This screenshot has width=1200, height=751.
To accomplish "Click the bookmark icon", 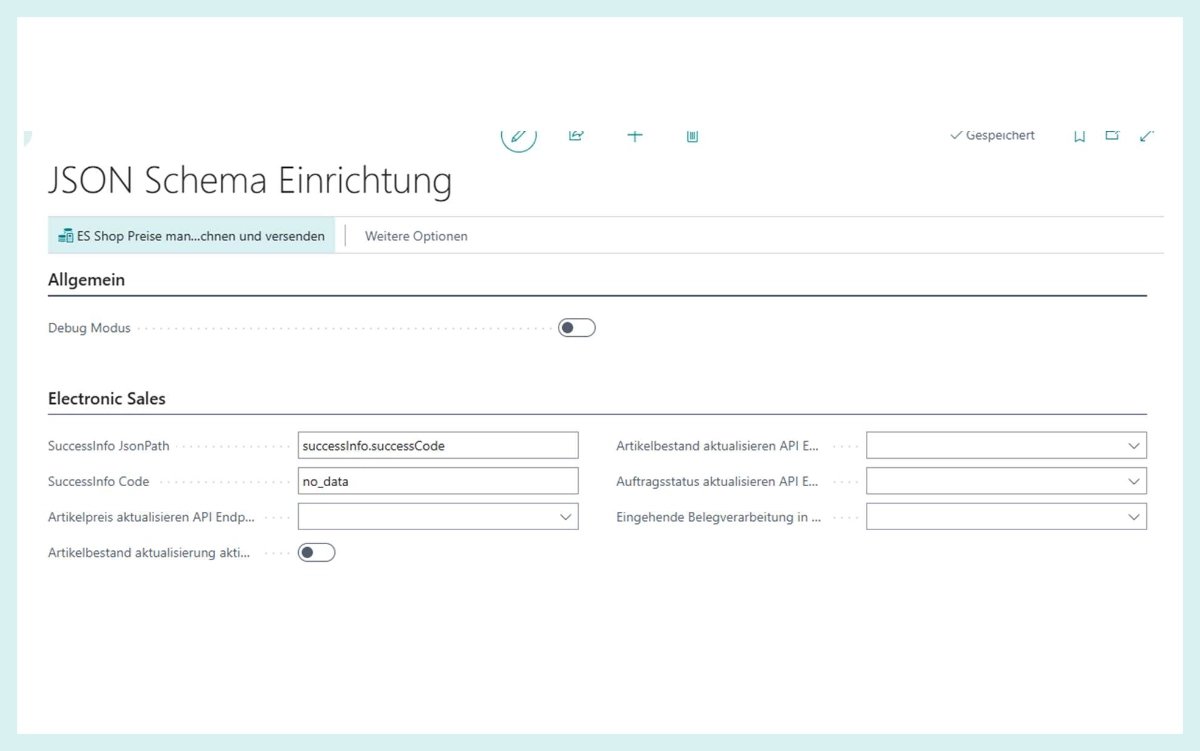I will point(1079,136).
